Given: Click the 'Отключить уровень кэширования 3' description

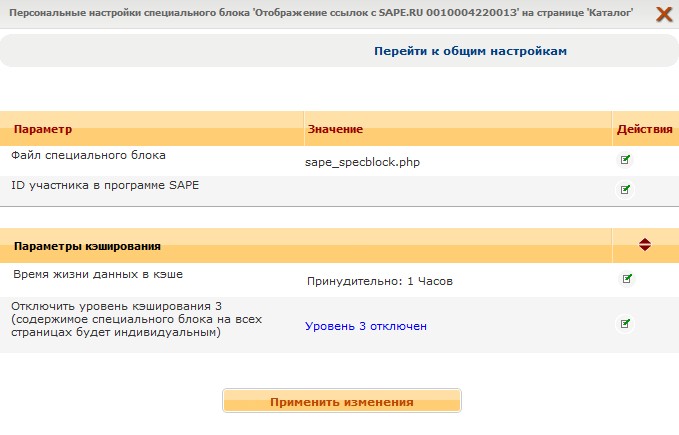Looking at the screenshot, I should (115, 318).
